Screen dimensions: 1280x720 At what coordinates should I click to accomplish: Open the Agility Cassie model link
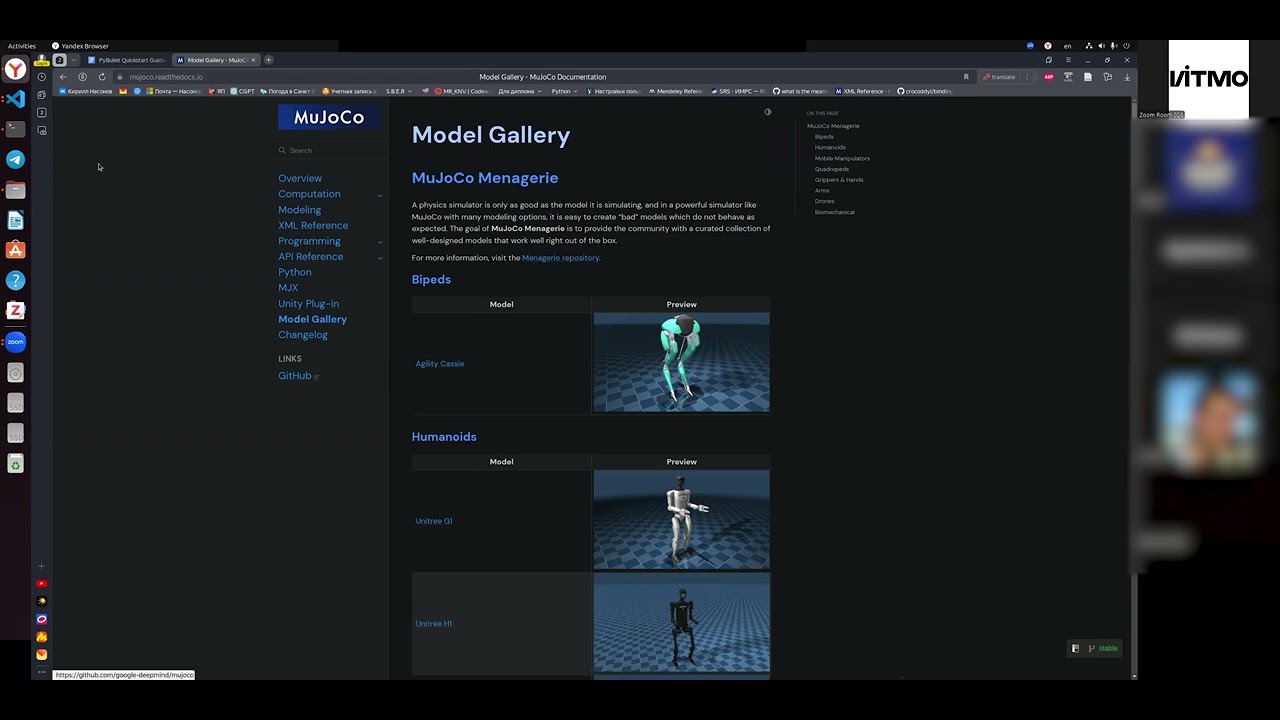pos(440,364)
